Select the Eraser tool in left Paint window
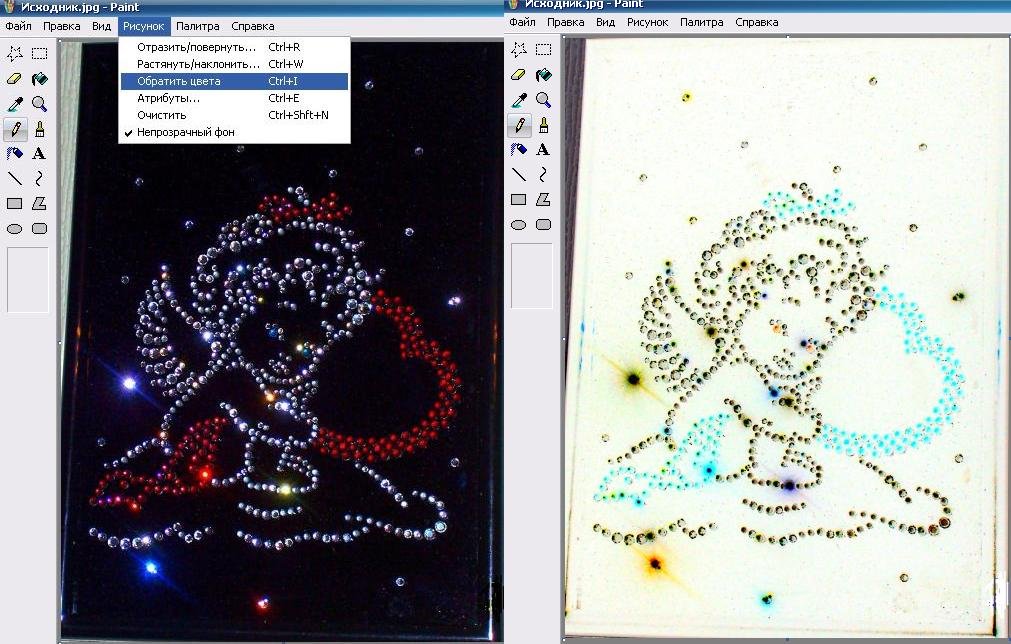Screen dimensions: 1011x644 tap(15, 78)
